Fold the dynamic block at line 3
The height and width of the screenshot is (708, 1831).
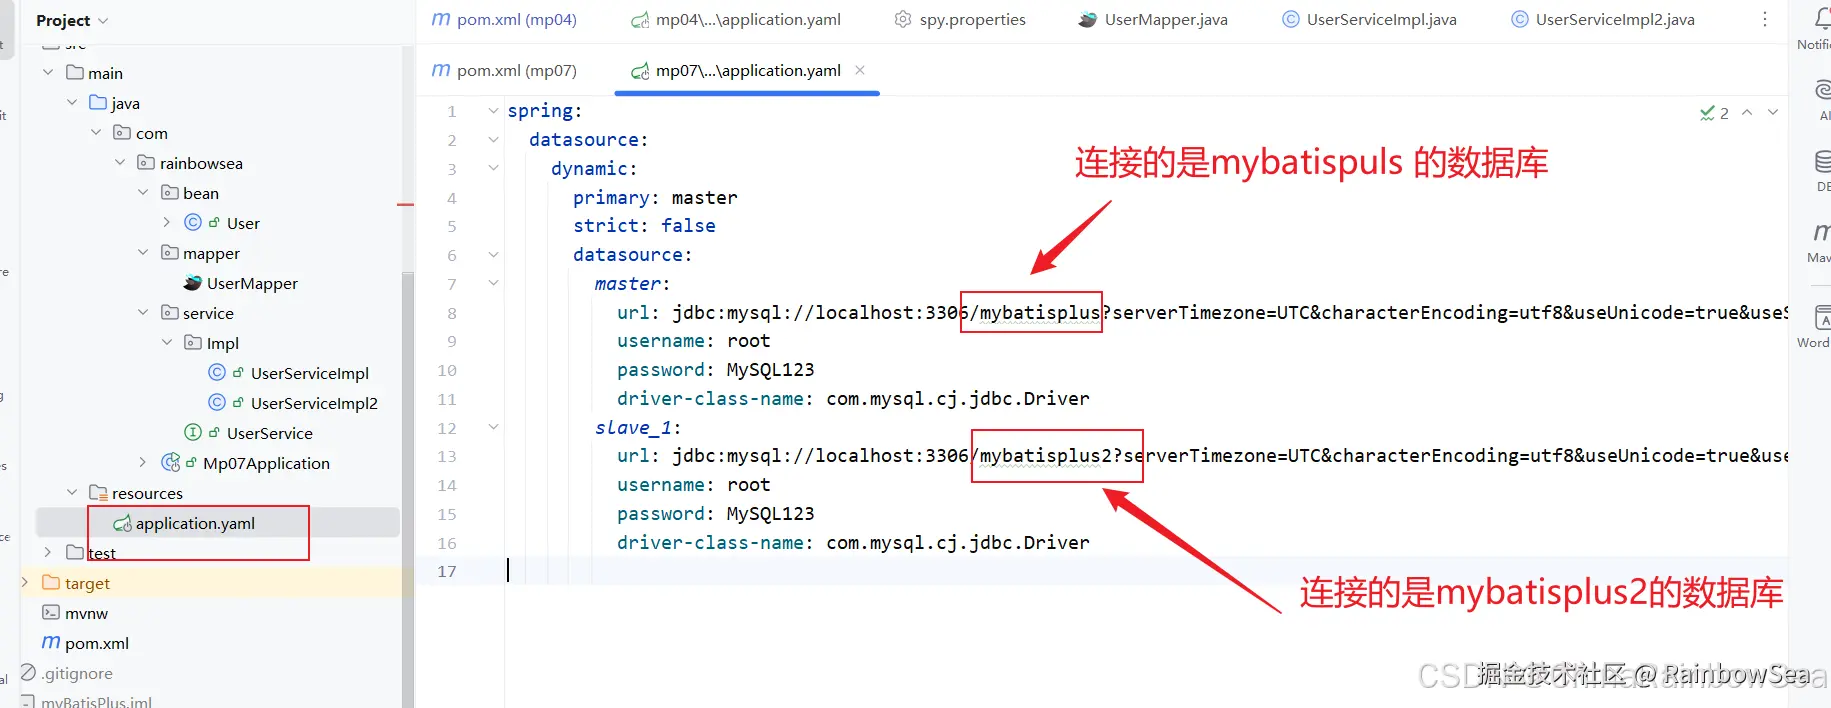click(493, 168)
